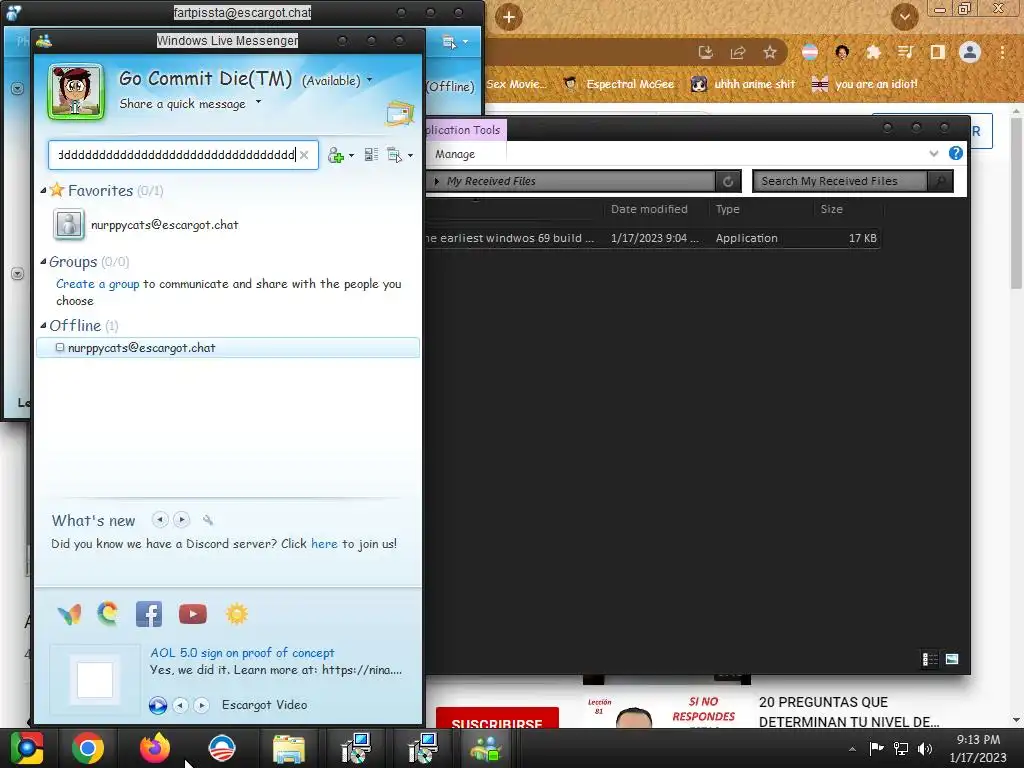
Task: Click My Received Files breadcrumb
Action: click(x=491, y=182)
